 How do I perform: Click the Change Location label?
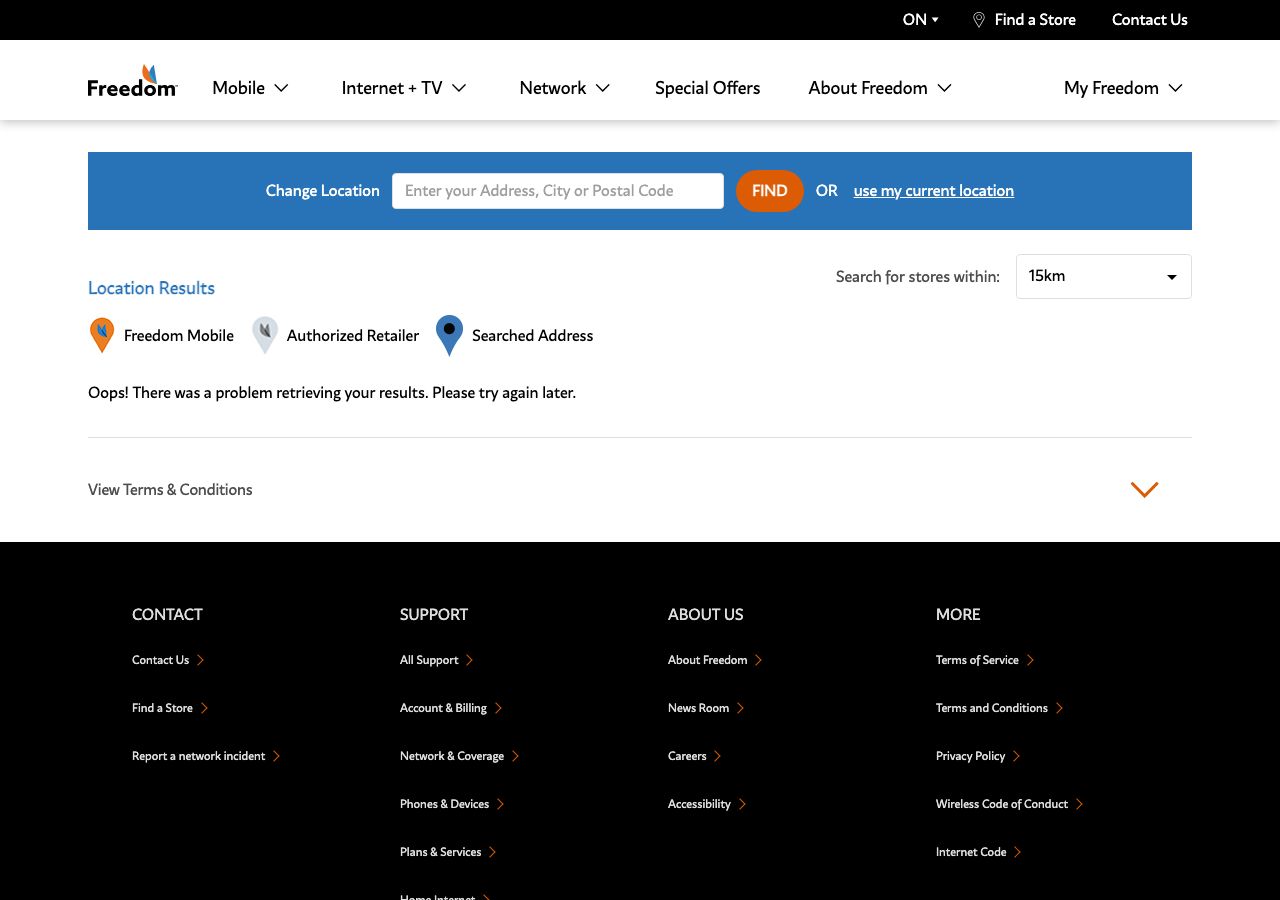(322, 191)
